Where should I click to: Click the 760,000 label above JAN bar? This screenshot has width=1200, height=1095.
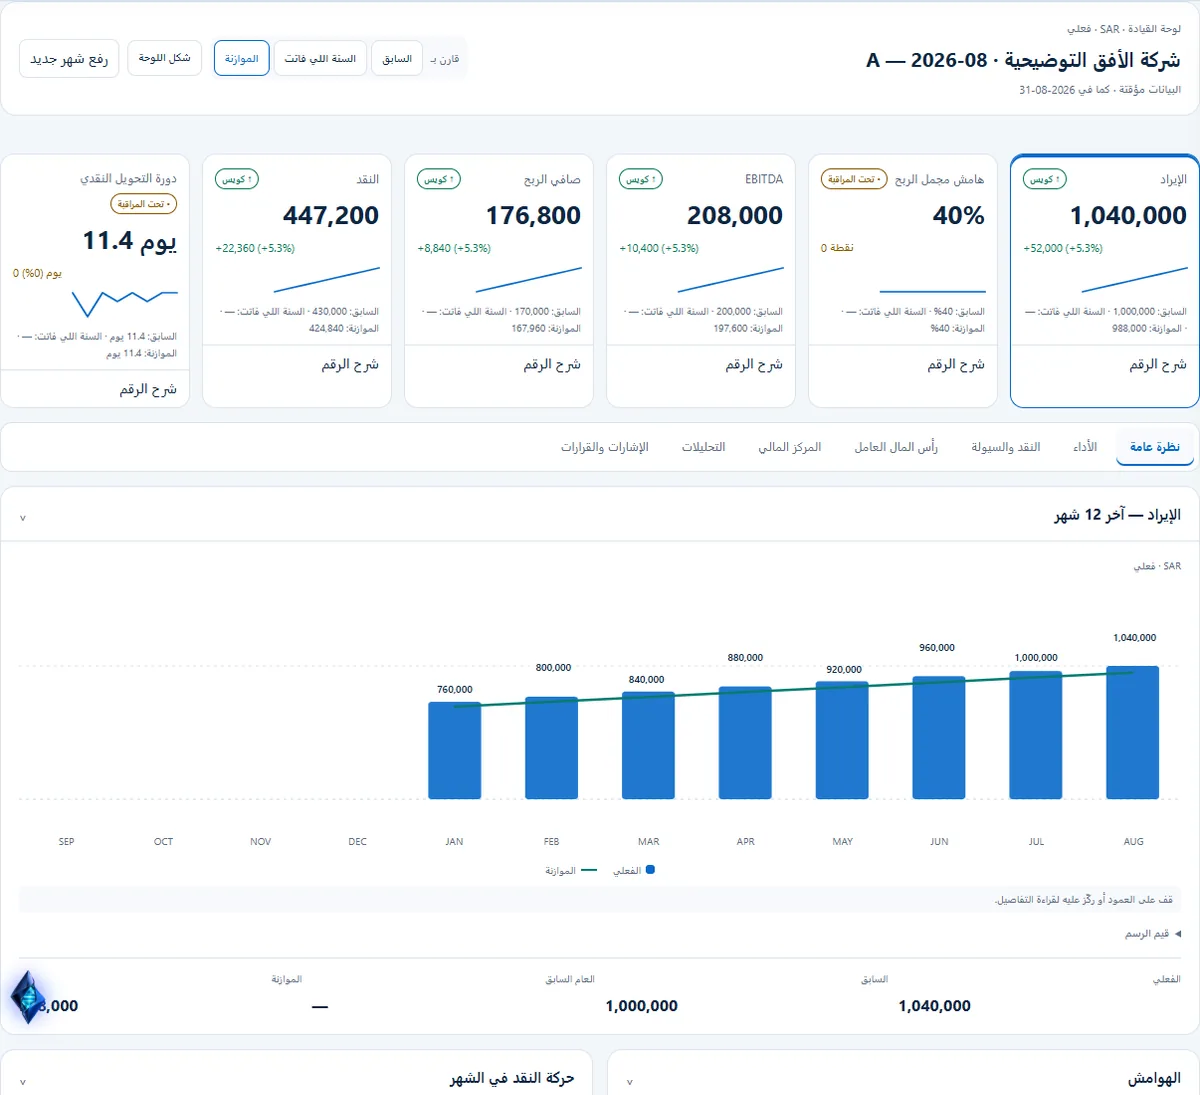[455, 689]
